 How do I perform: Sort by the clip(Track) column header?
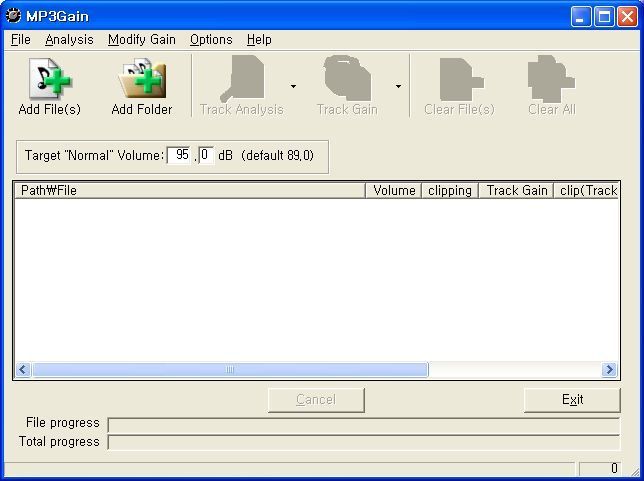pos(586,191)
